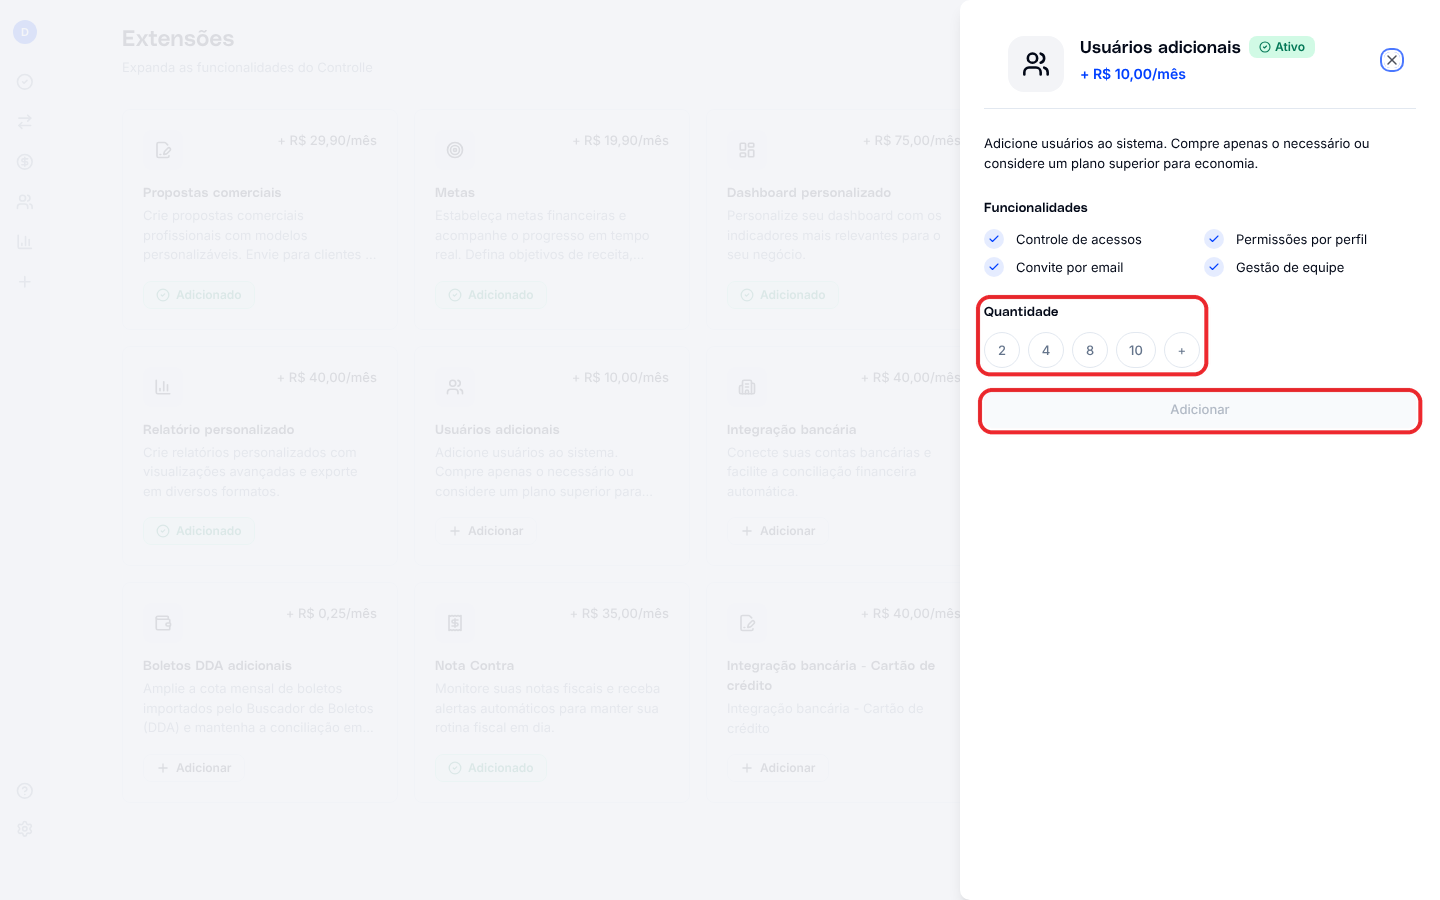The width and height of the screenshot is (1440, 900).
Task: Open the dollar coin sidebar icon
Action: point(25,162)
